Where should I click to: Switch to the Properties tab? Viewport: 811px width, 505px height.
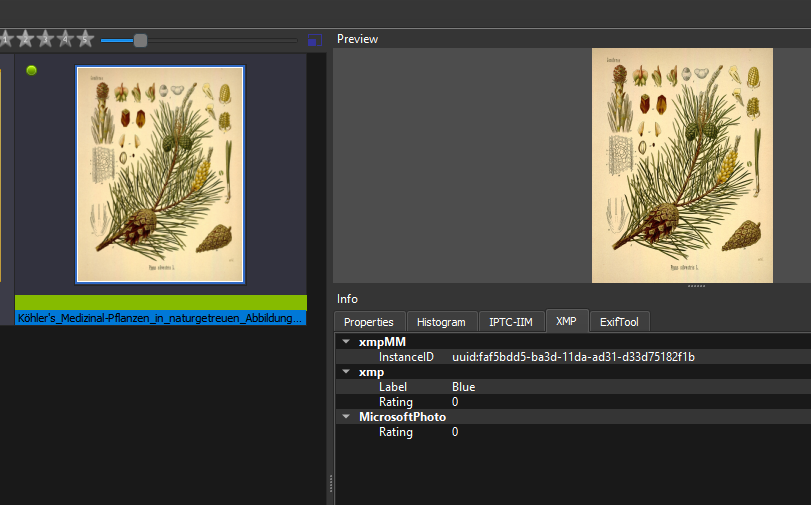click(368, 322)
